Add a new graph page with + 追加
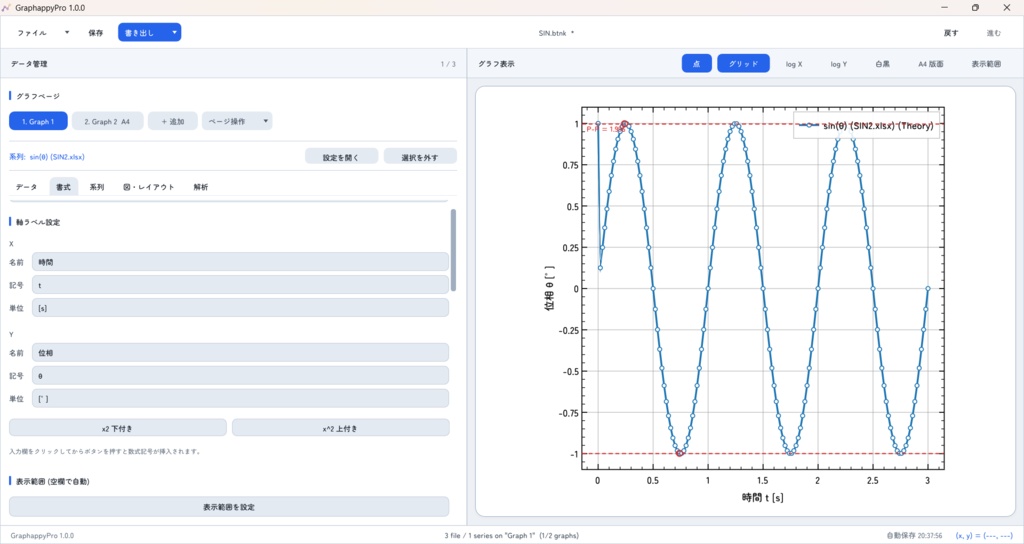Viewport: 1024px width, 544px height. (x=172, y=121)
